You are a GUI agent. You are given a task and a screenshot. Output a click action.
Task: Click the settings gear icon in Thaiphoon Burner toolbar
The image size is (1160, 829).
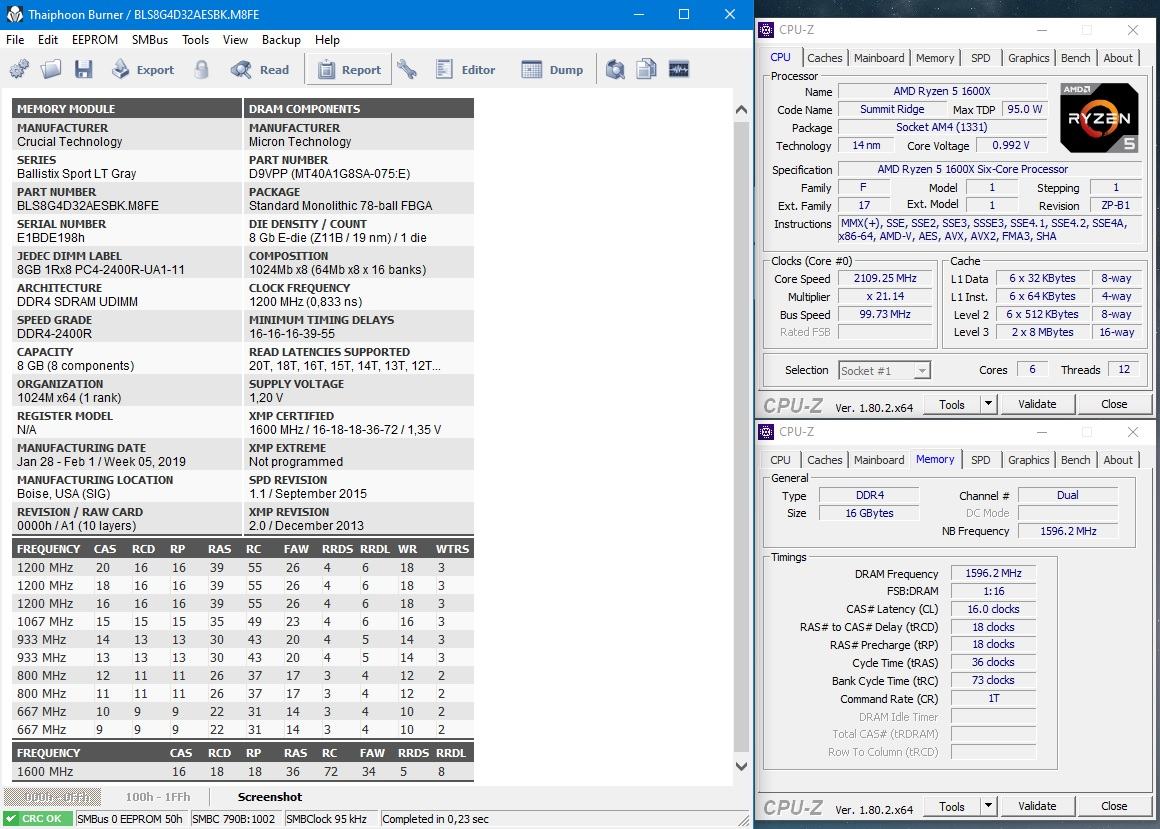click(x=19, y=70)
